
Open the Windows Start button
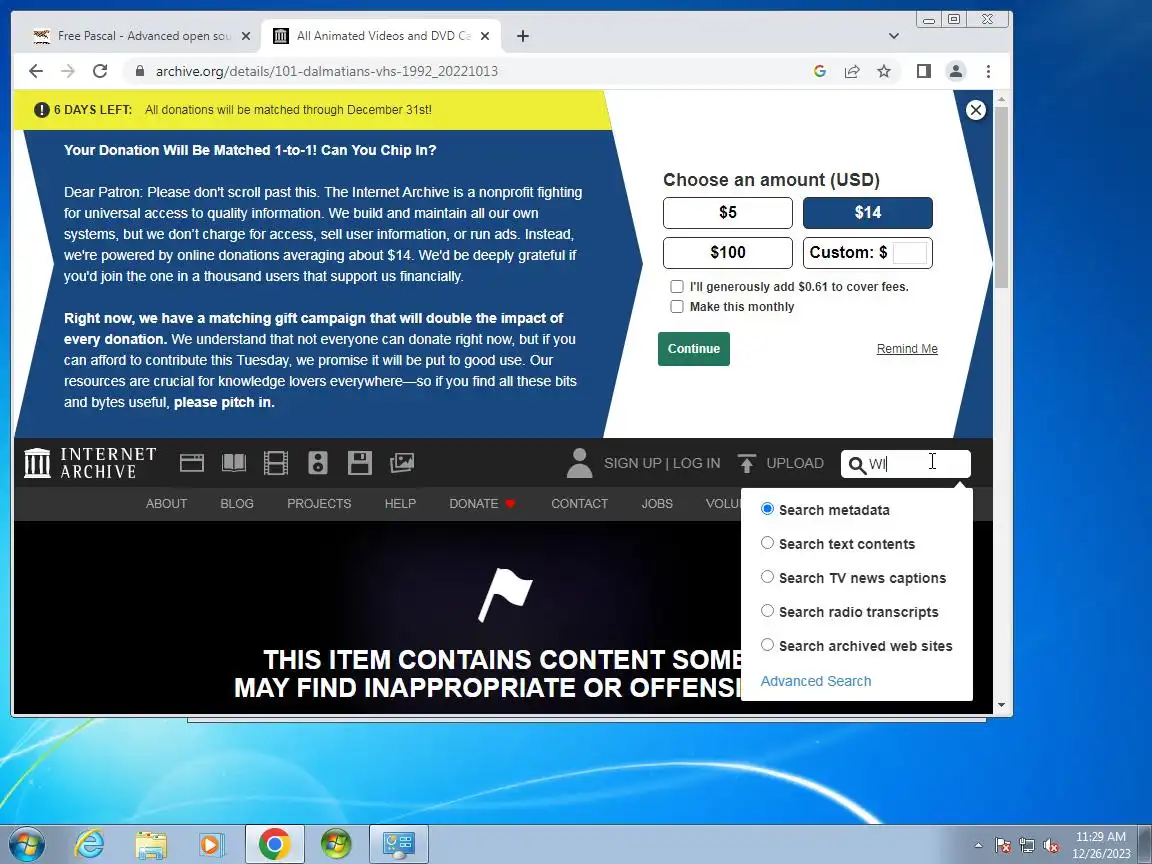click(x=25, y=844)
